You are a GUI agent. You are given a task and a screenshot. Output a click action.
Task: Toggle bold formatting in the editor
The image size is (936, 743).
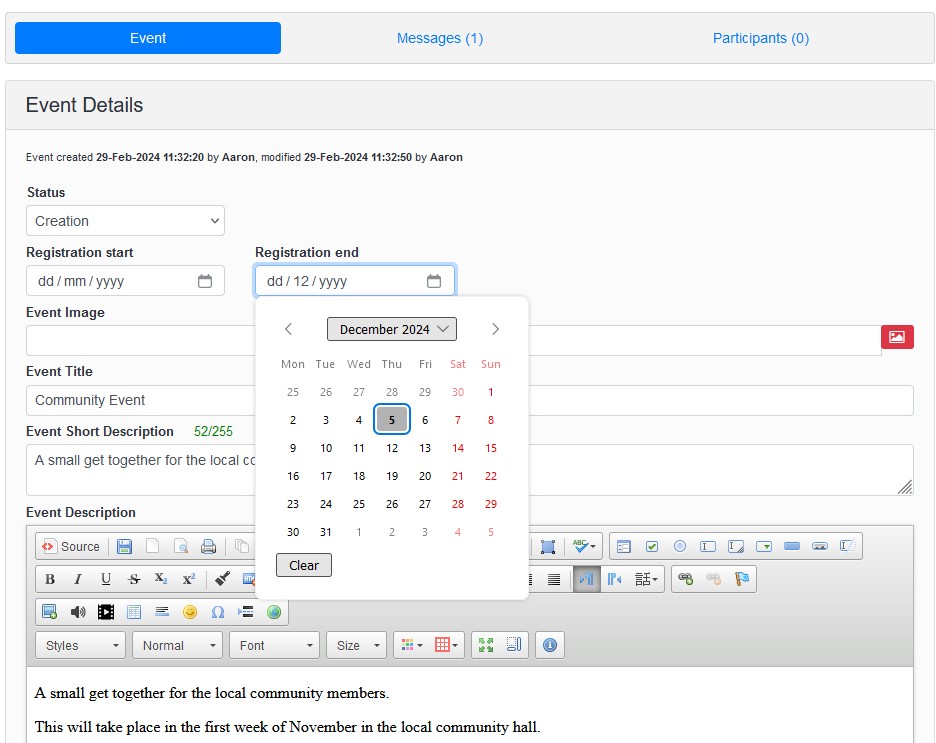pos(50,579)
